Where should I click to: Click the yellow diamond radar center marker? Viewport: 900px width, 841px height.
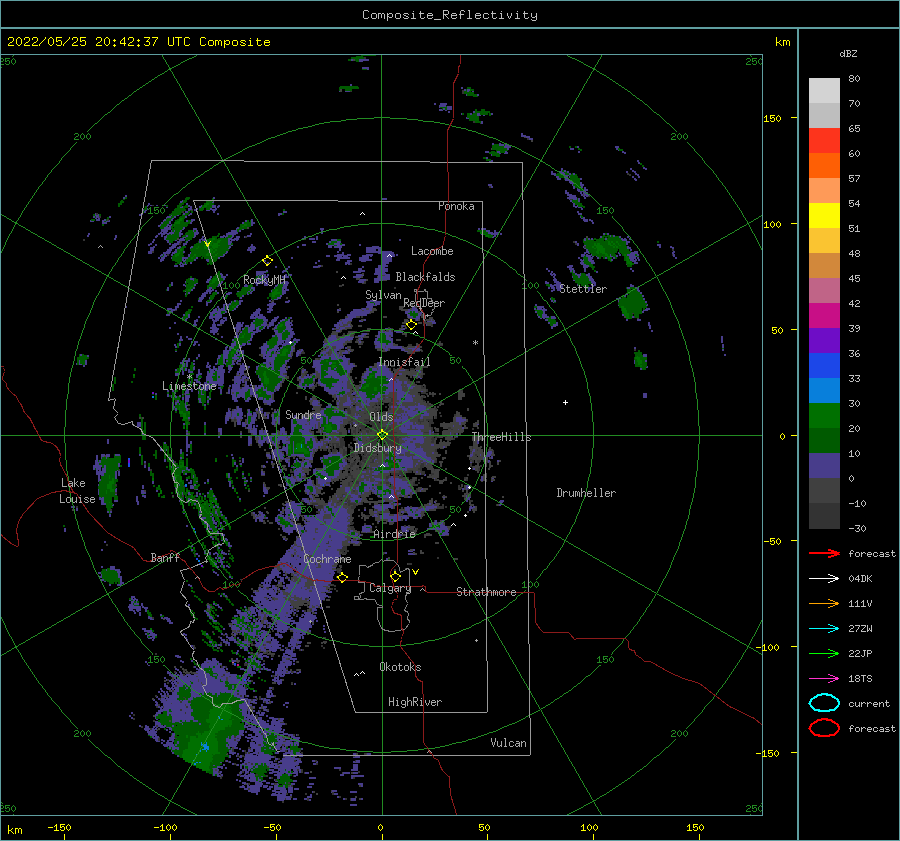click(382, 435)
